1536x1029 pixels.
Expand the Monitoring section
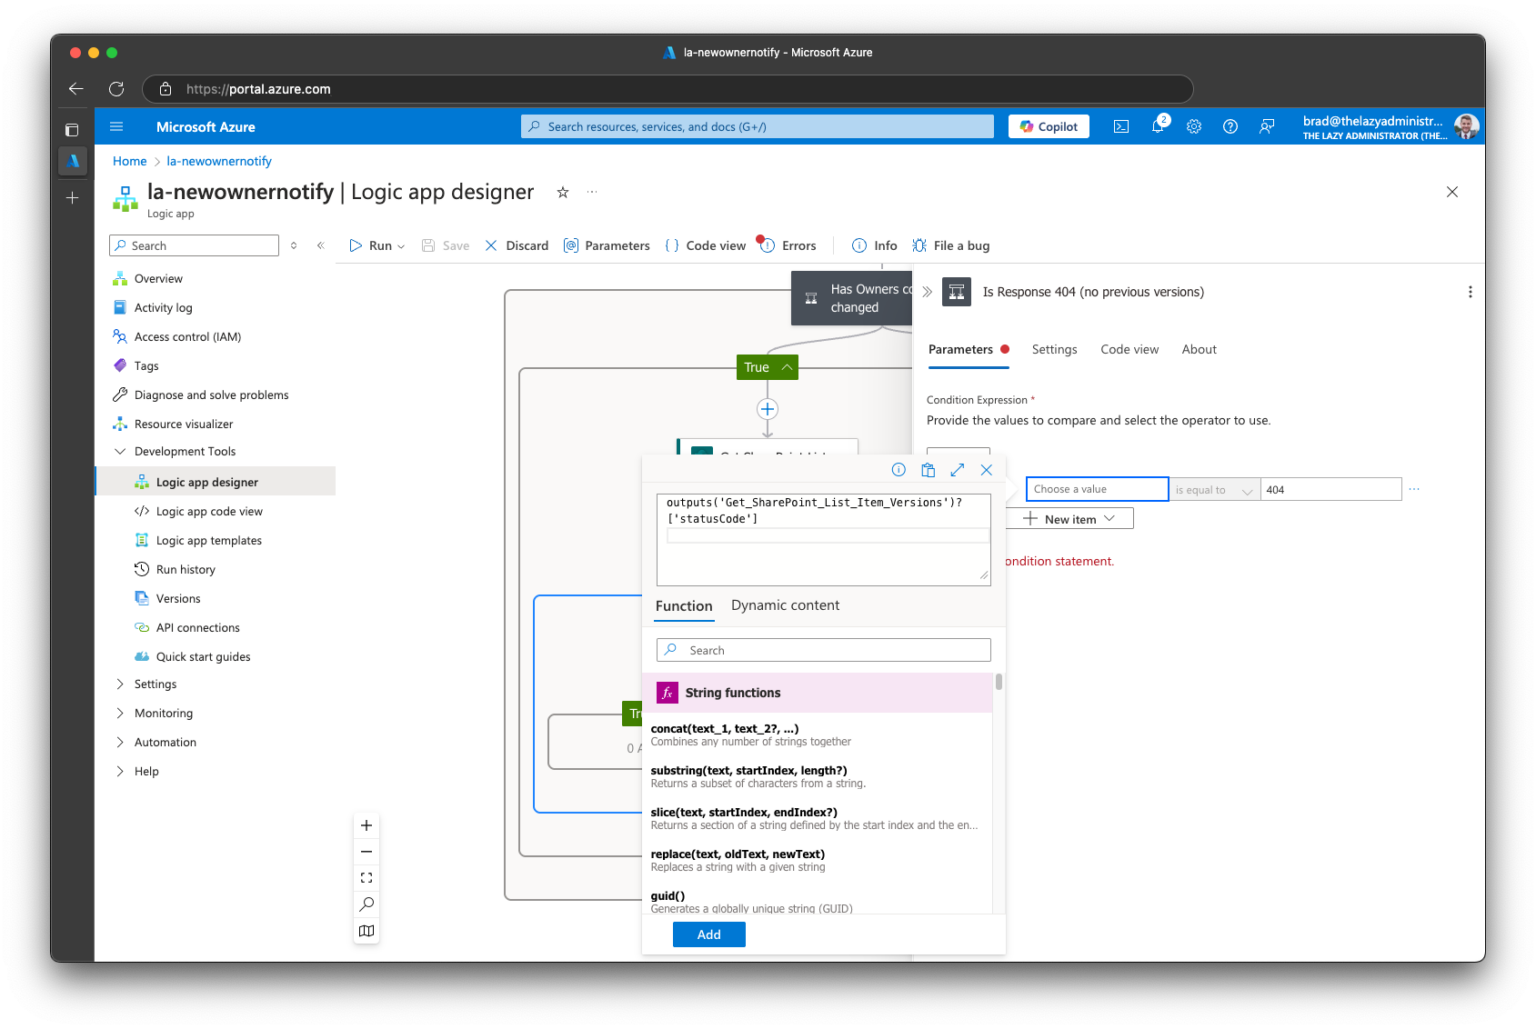pos(120,714)
